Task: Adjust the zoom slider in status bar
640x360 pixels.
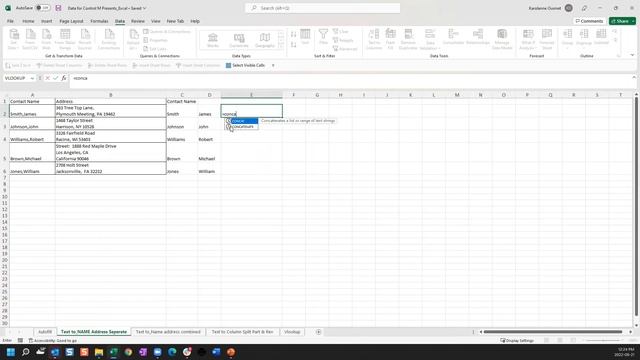Action: click(603, 340)
